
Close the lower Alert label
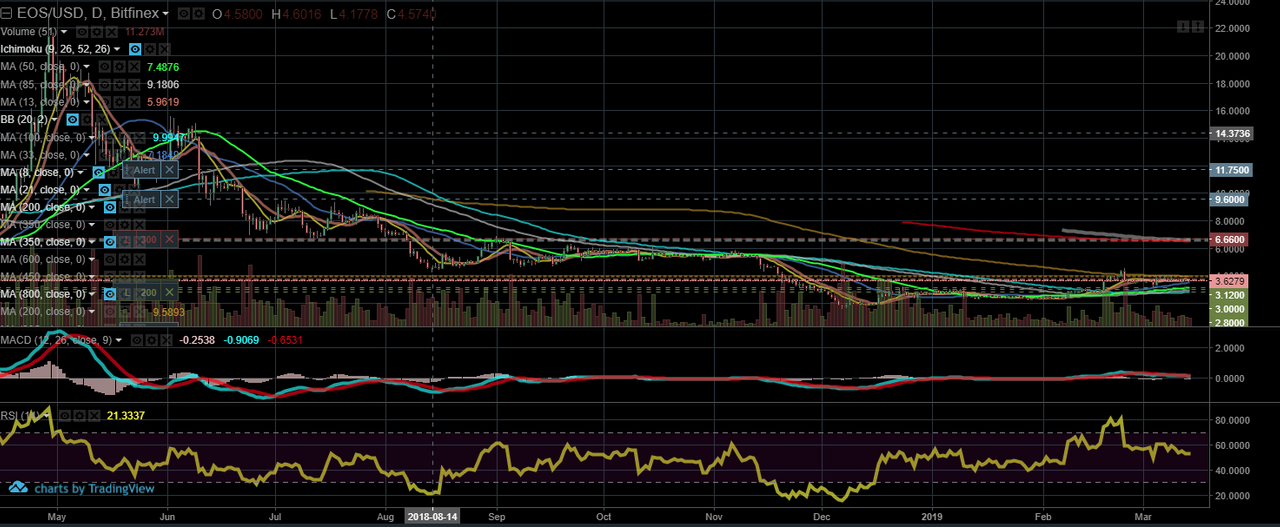(x=169, y=199)
